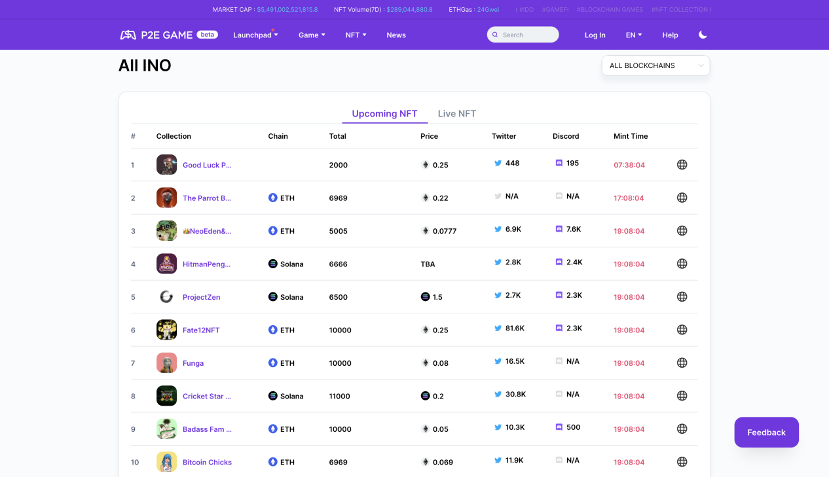Open the NFT dropdown menu

click(356, 35)
